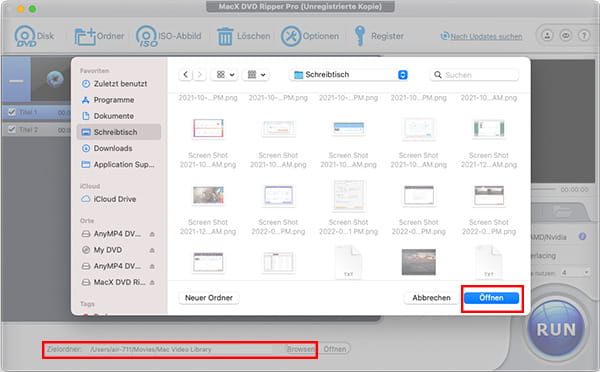This screenshot has height=372, width=600.
Task: Select file Screen Shot 2022-0...1 PM.png
Action: coord(348,208)
